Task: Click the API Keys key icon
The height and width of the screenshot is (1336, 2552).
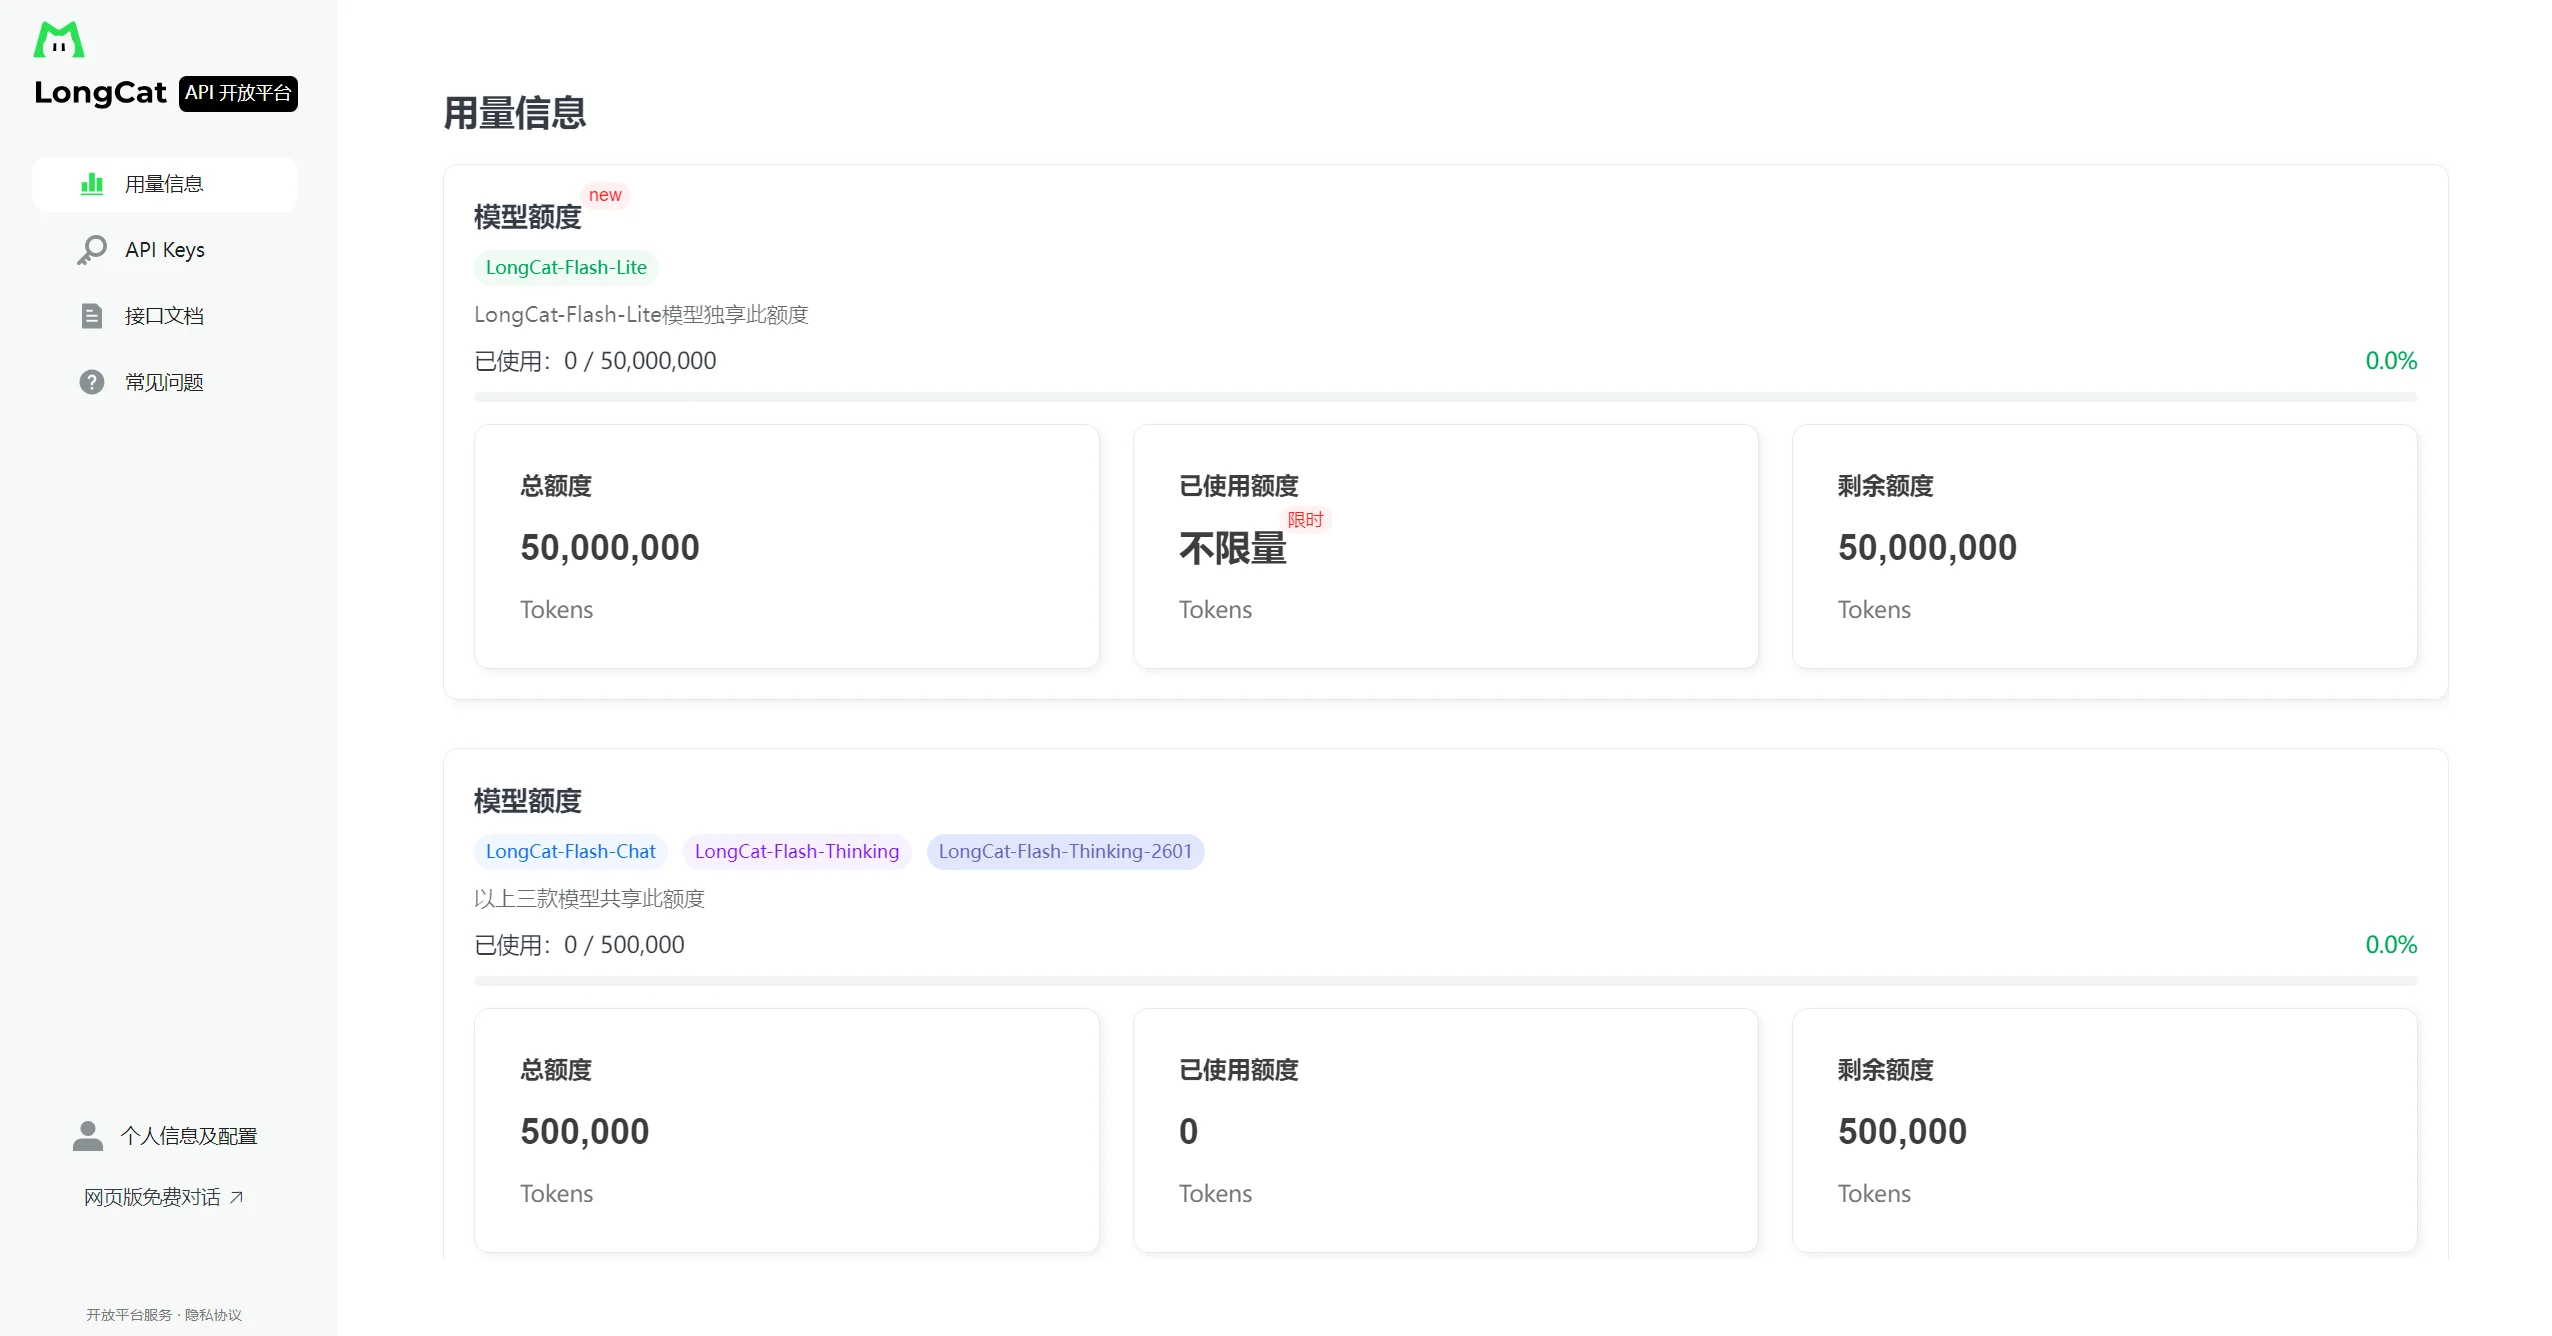Action: point(92,250)
